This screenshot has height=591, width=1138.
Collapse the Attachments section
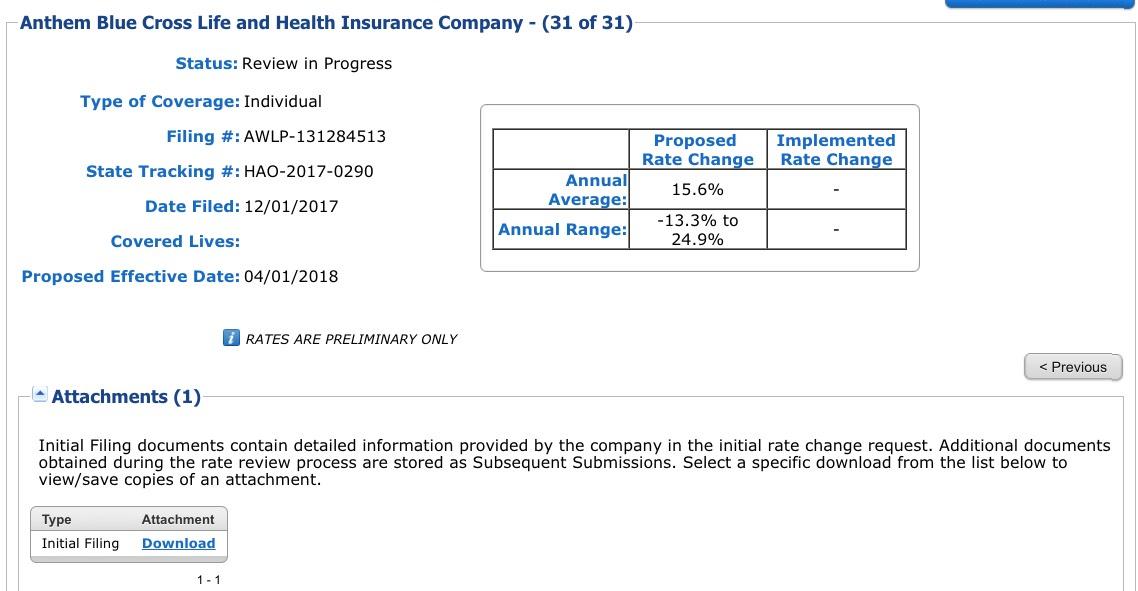pos(40,395)
